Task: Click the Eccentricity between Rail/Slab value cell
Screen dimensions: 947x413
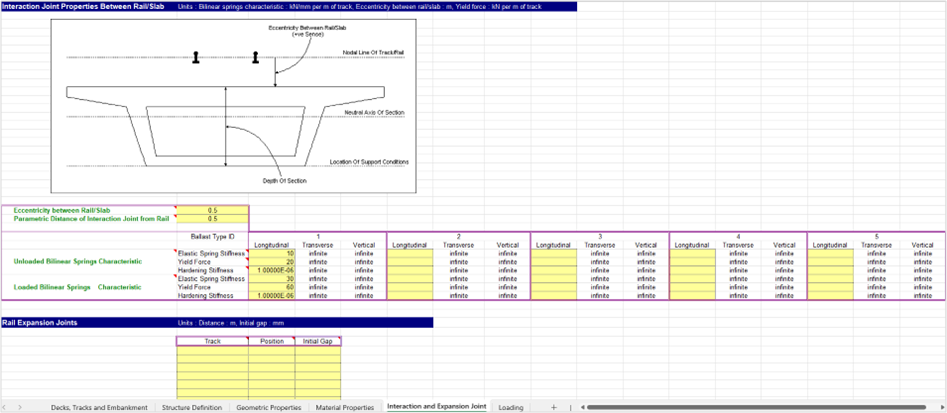Action: pos(212,211)
